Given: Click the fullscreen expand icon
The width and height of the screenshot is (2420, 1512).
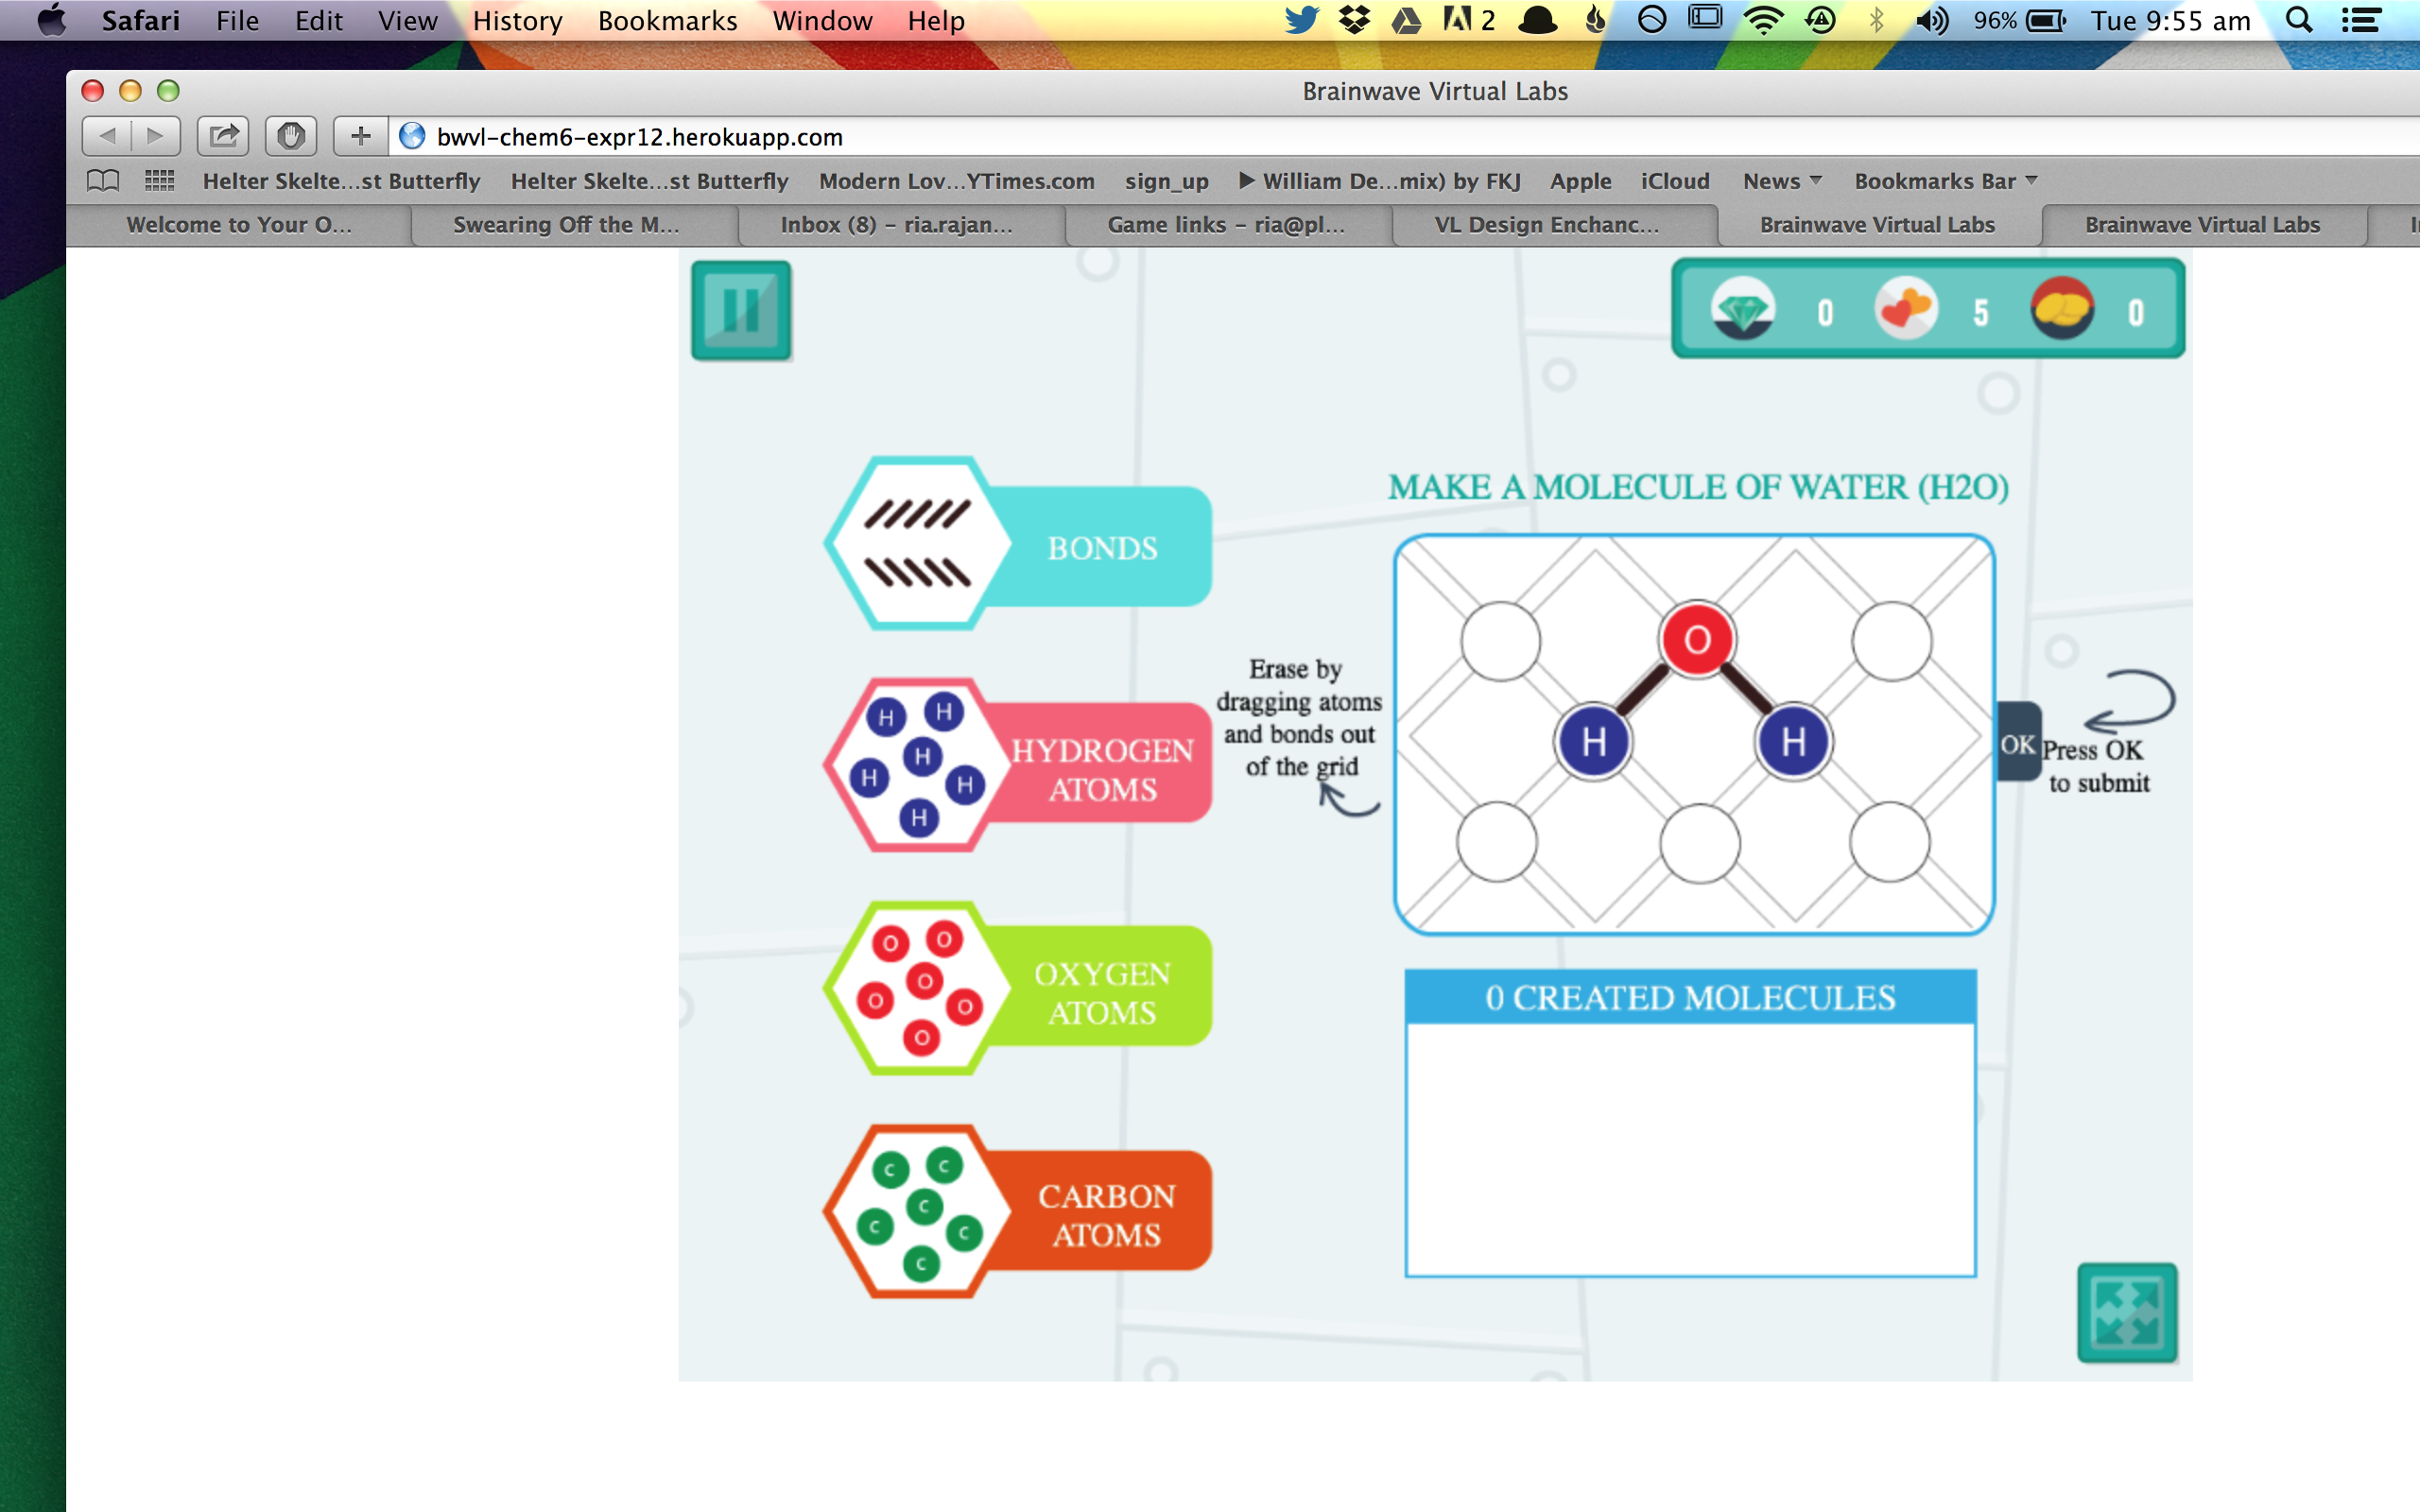Looking at the screenshot, I should 2126,1312.
